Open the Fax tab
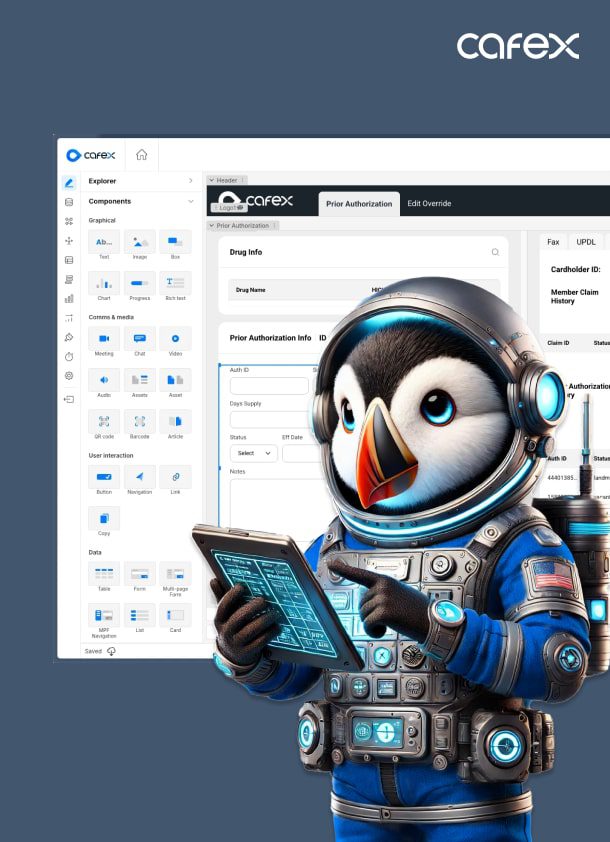Screen dimensions: 610x842 coord(553,242)
